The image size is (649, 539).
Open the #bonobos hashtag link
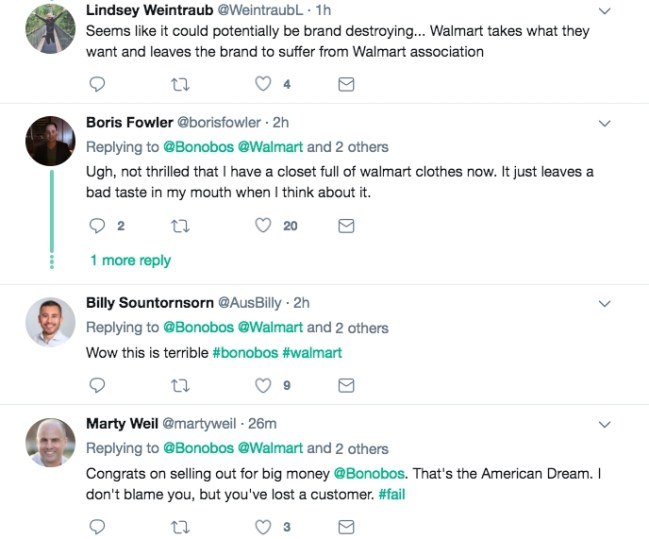[245, 352]
